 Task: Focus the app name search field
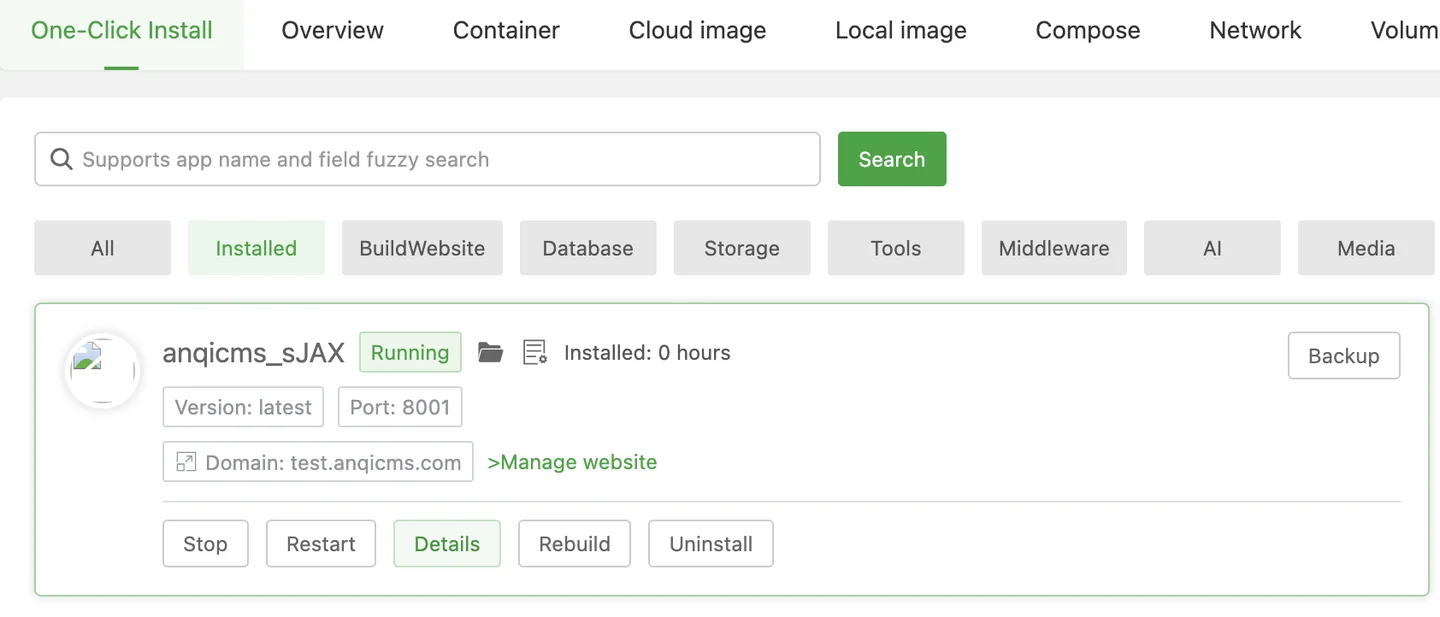427,159
